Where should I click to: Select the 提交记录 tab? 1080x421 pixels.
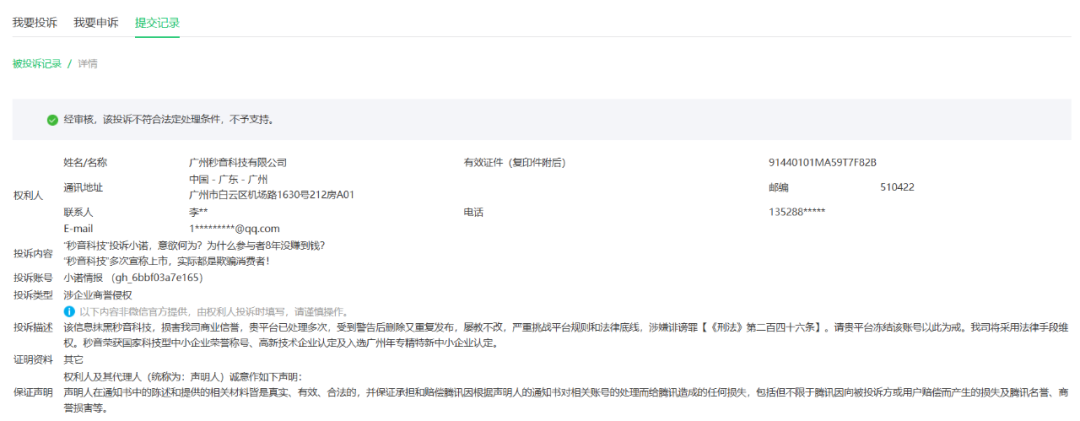157,22
